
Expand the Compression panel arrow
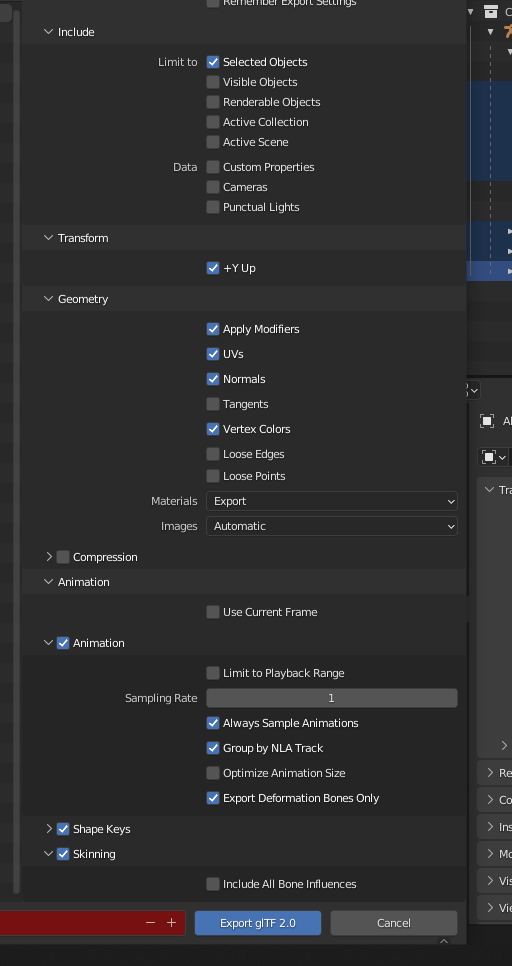(x=49, y=557)
